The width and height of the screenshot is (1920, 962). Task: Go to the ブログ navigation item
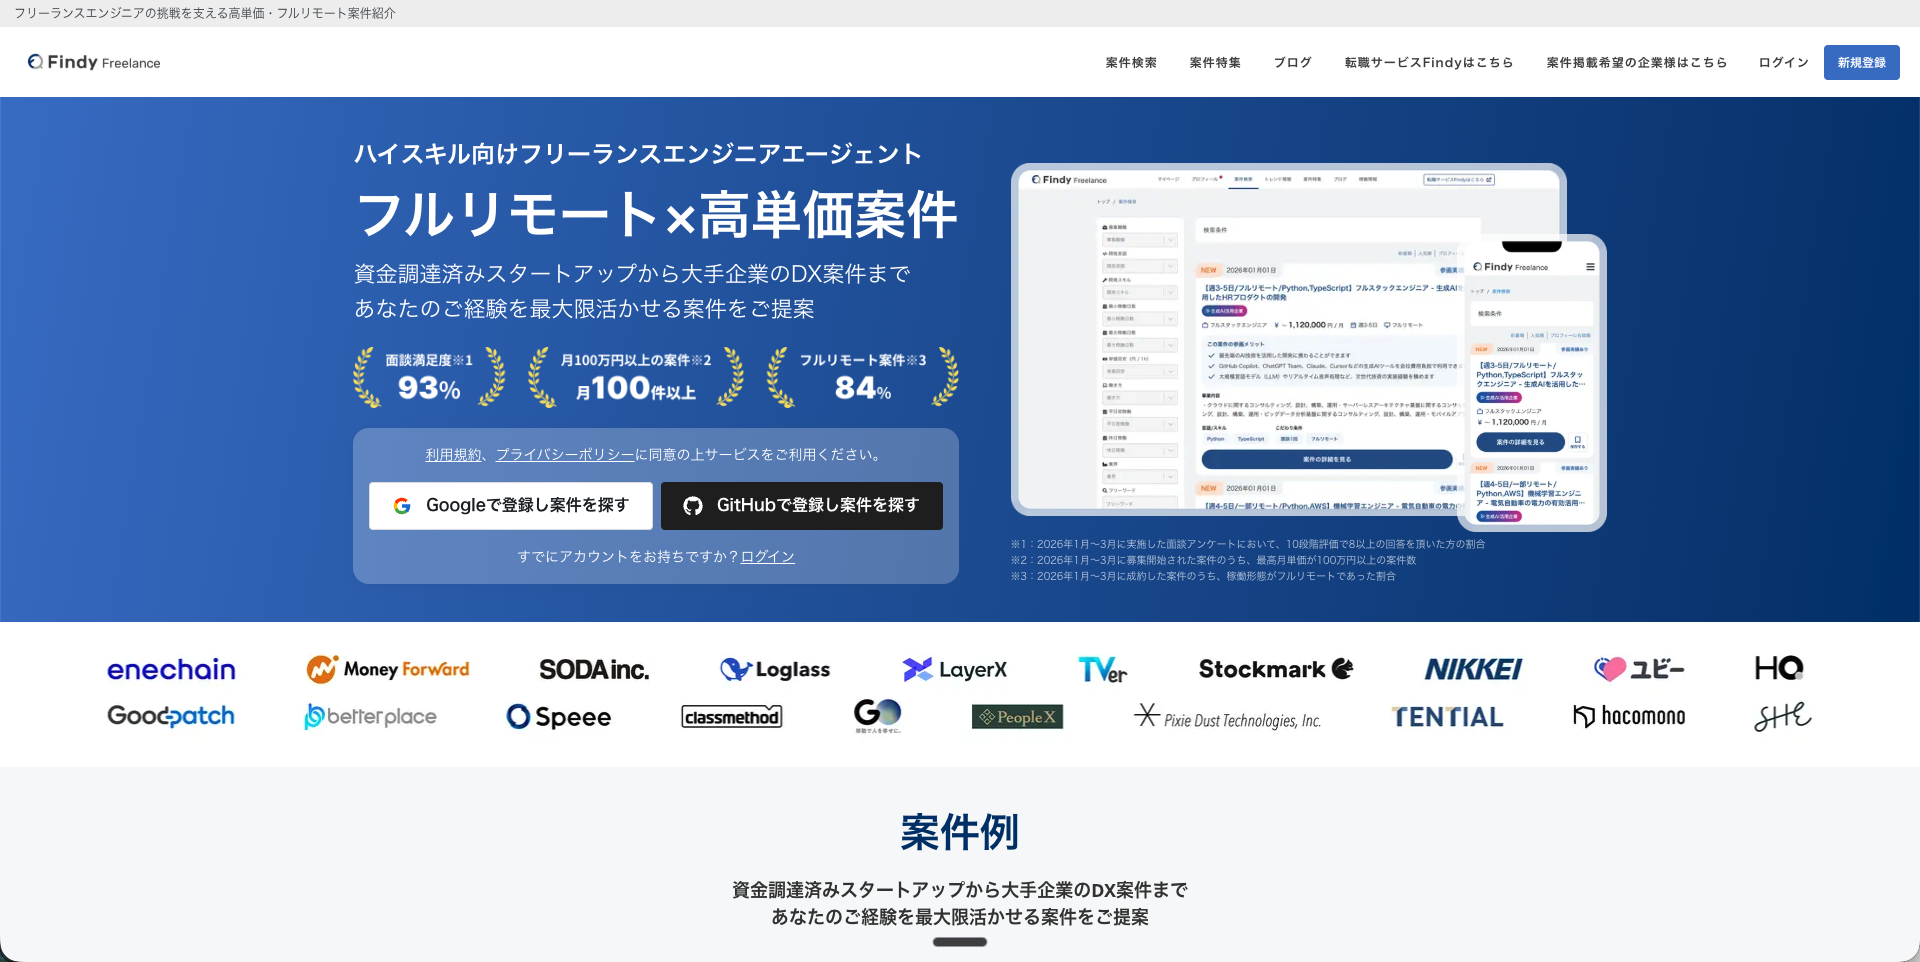pyautogui.click(x=1292, y=63)
